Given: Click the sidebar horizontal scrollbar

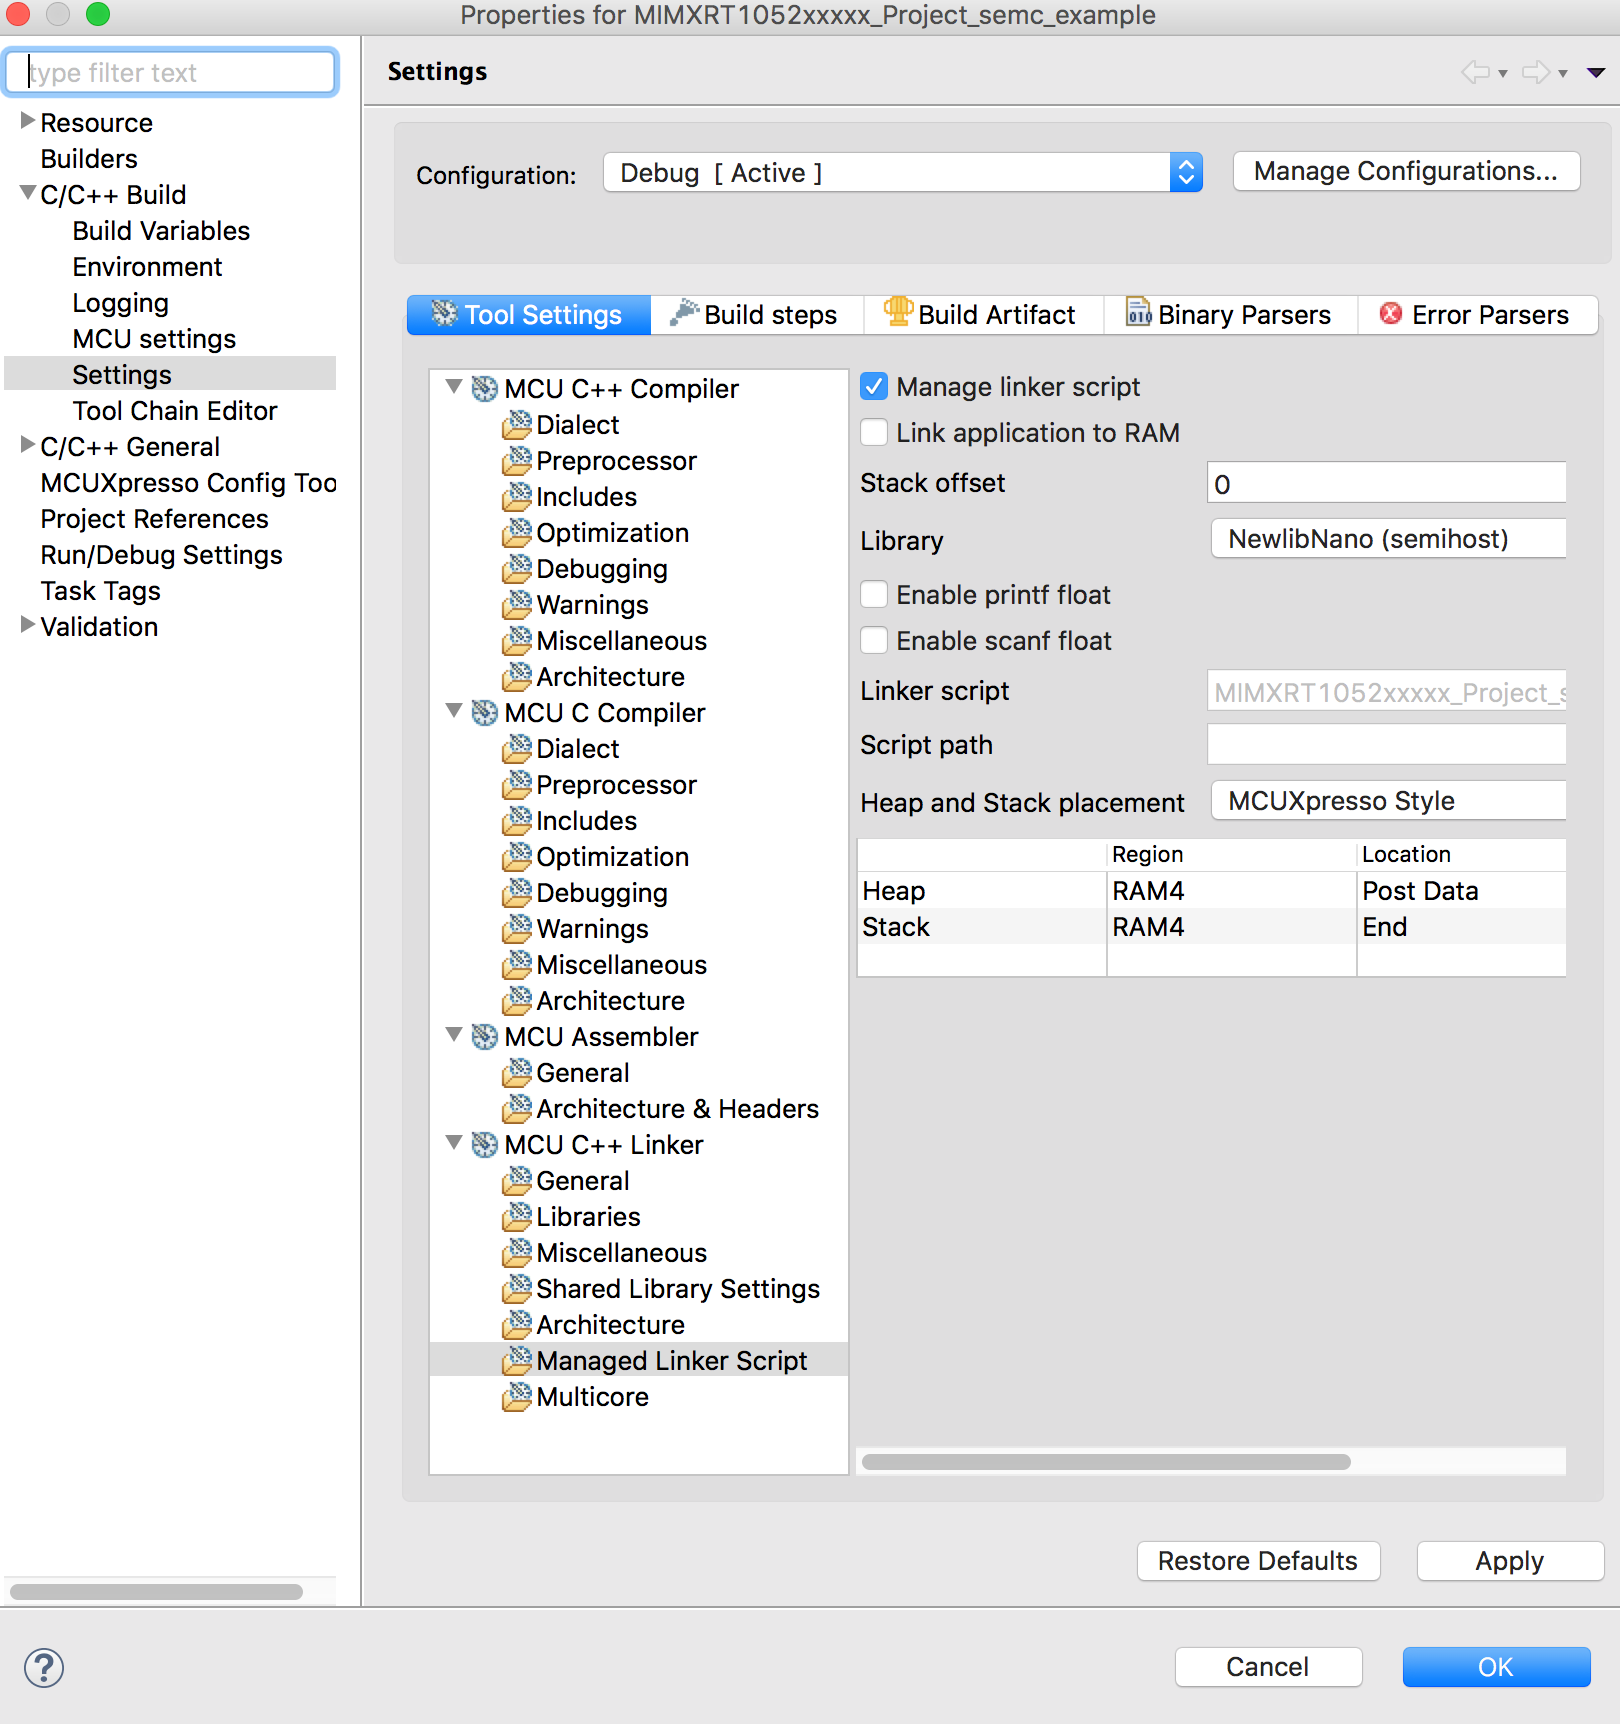Looking at the screenshot, I should pos(156,1592).
